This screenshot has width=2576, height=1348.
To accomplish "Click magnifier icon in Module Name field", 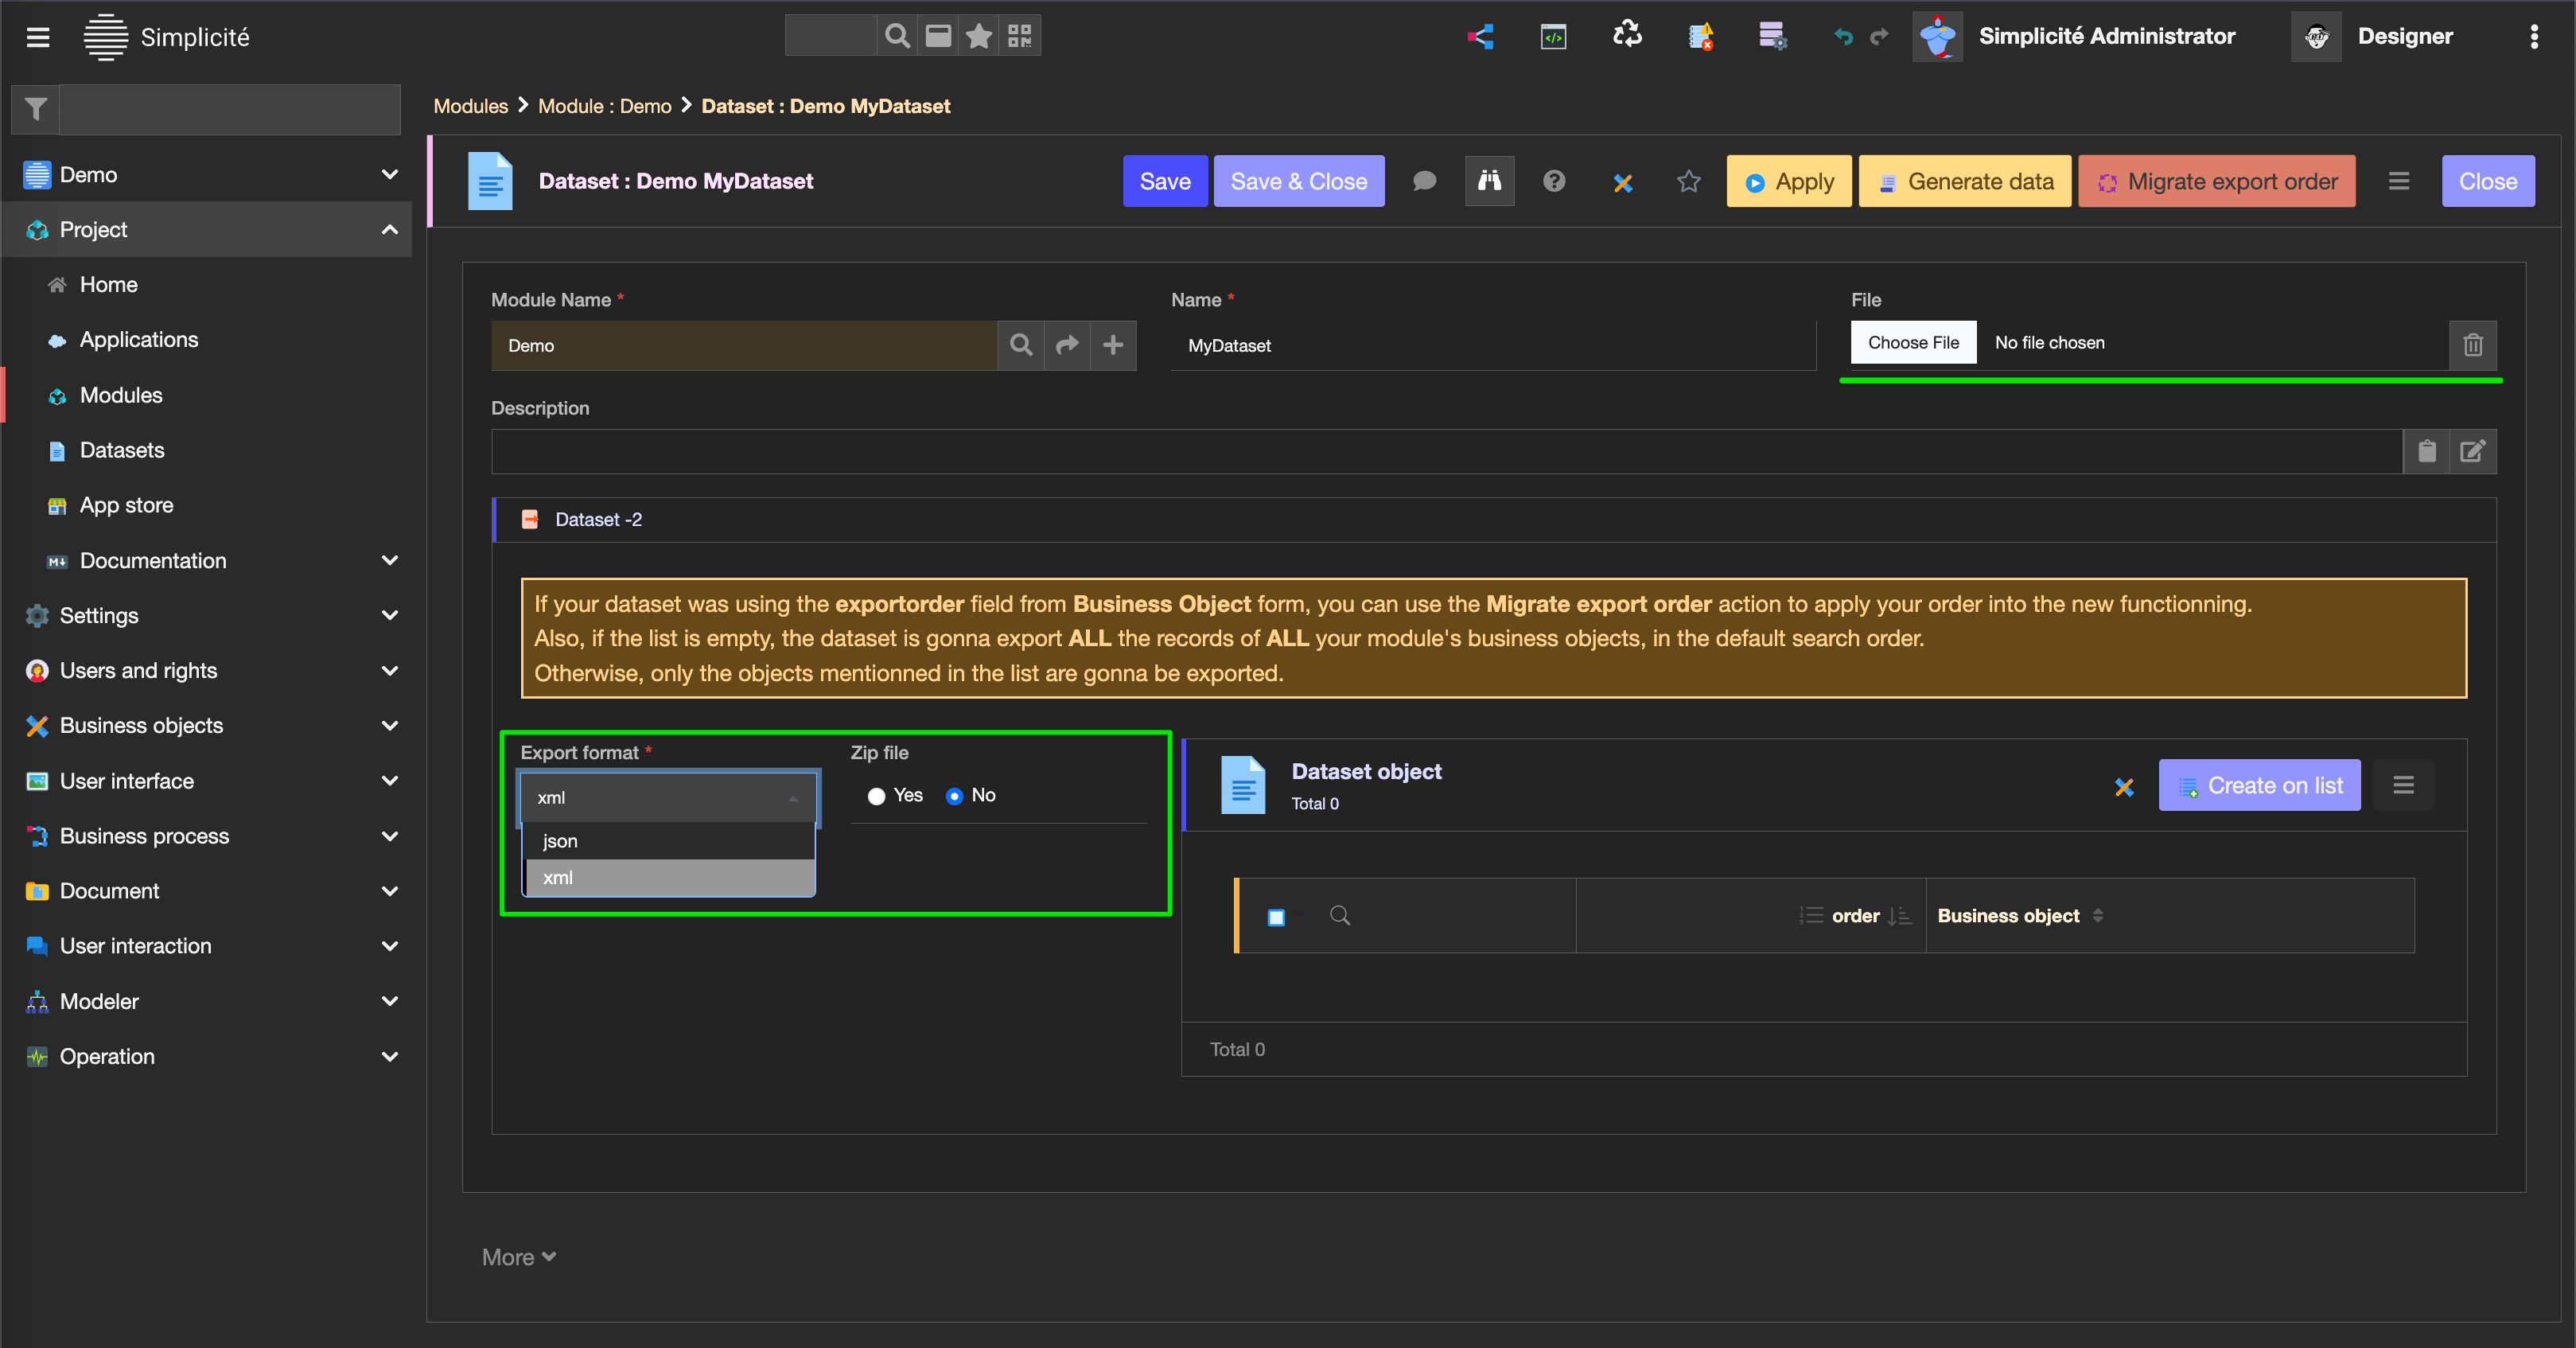I will [x=1020, y=345].
